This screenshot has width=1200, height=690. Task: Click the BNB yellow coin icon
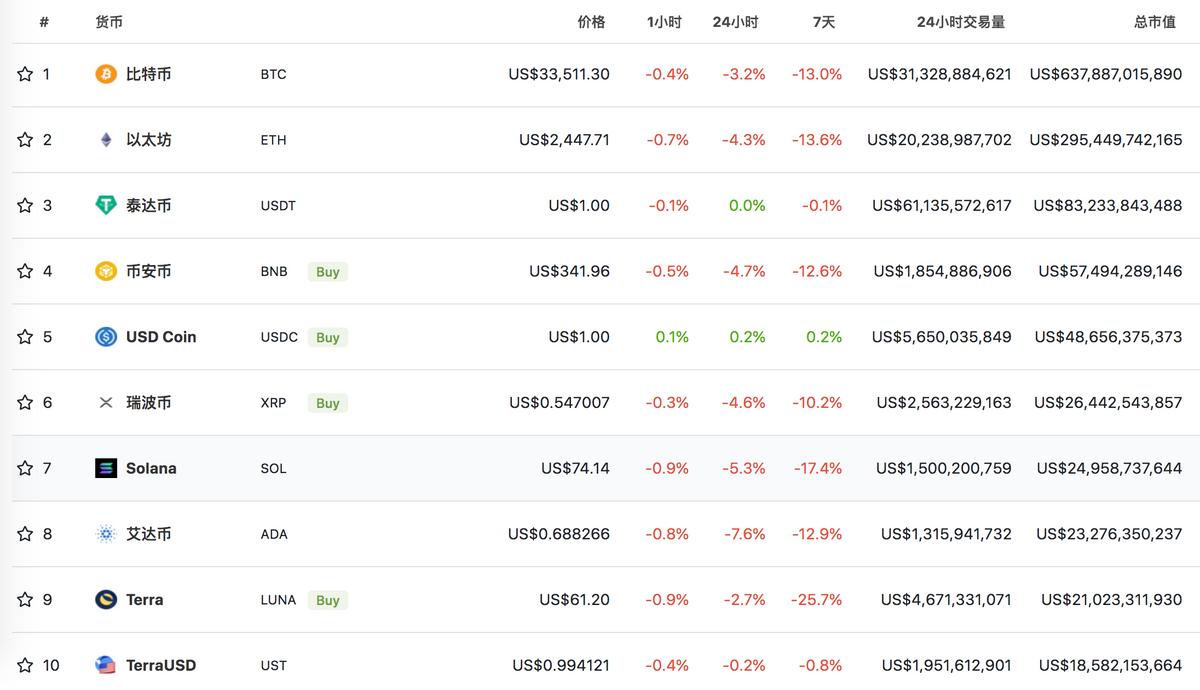106,271
